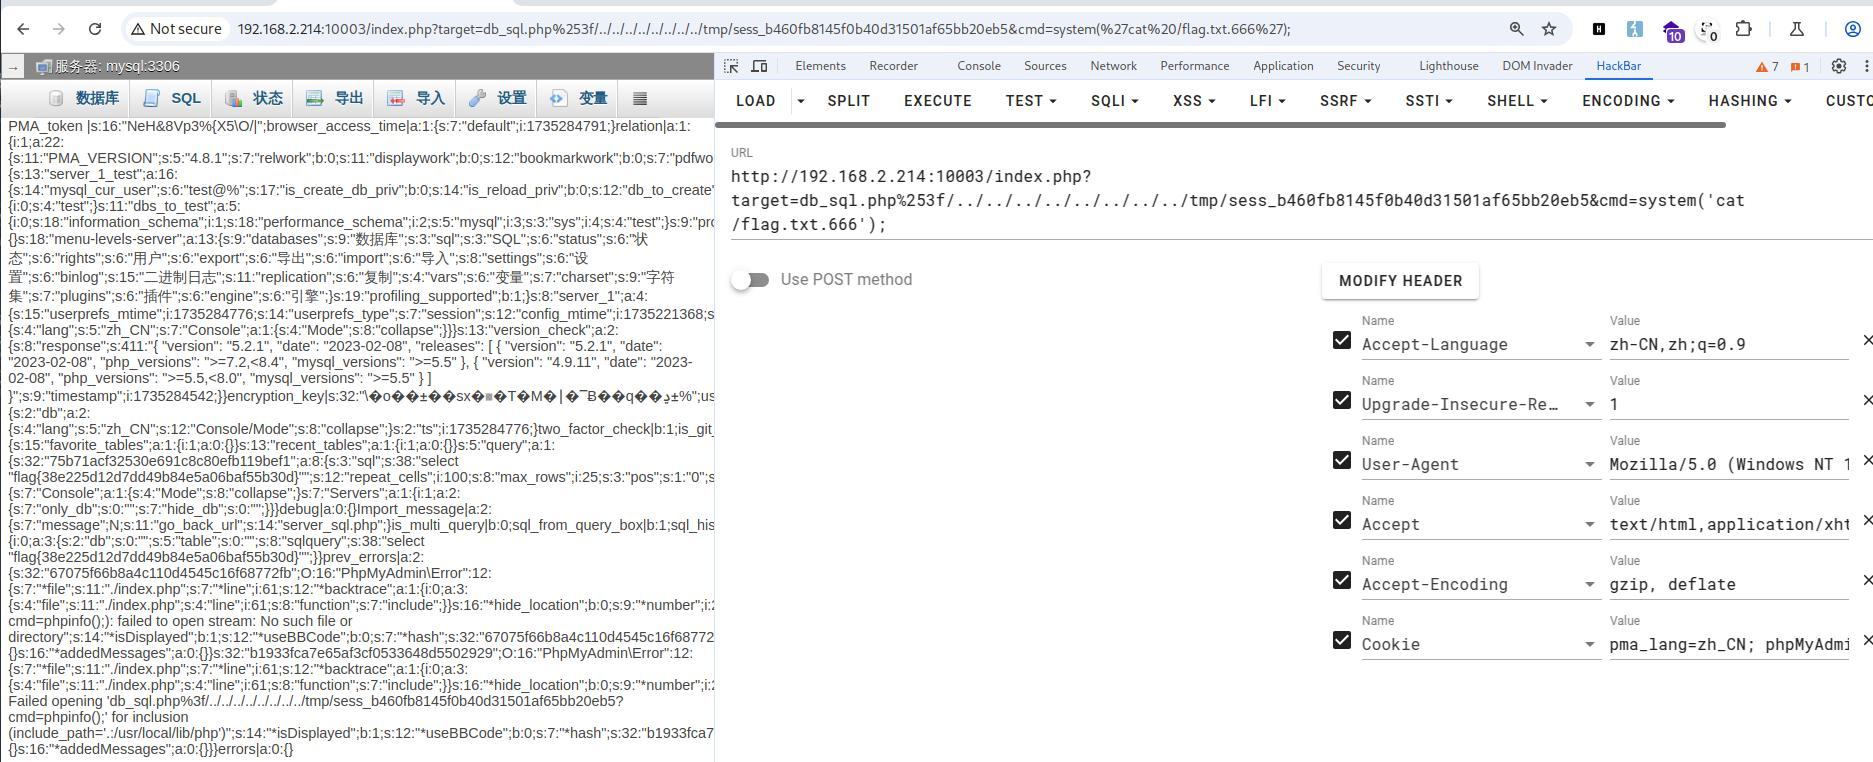Open the SQL tab in phpMyAdmin
The height and width of the screenshot is (762, 1873).
(x=172, y=98)
